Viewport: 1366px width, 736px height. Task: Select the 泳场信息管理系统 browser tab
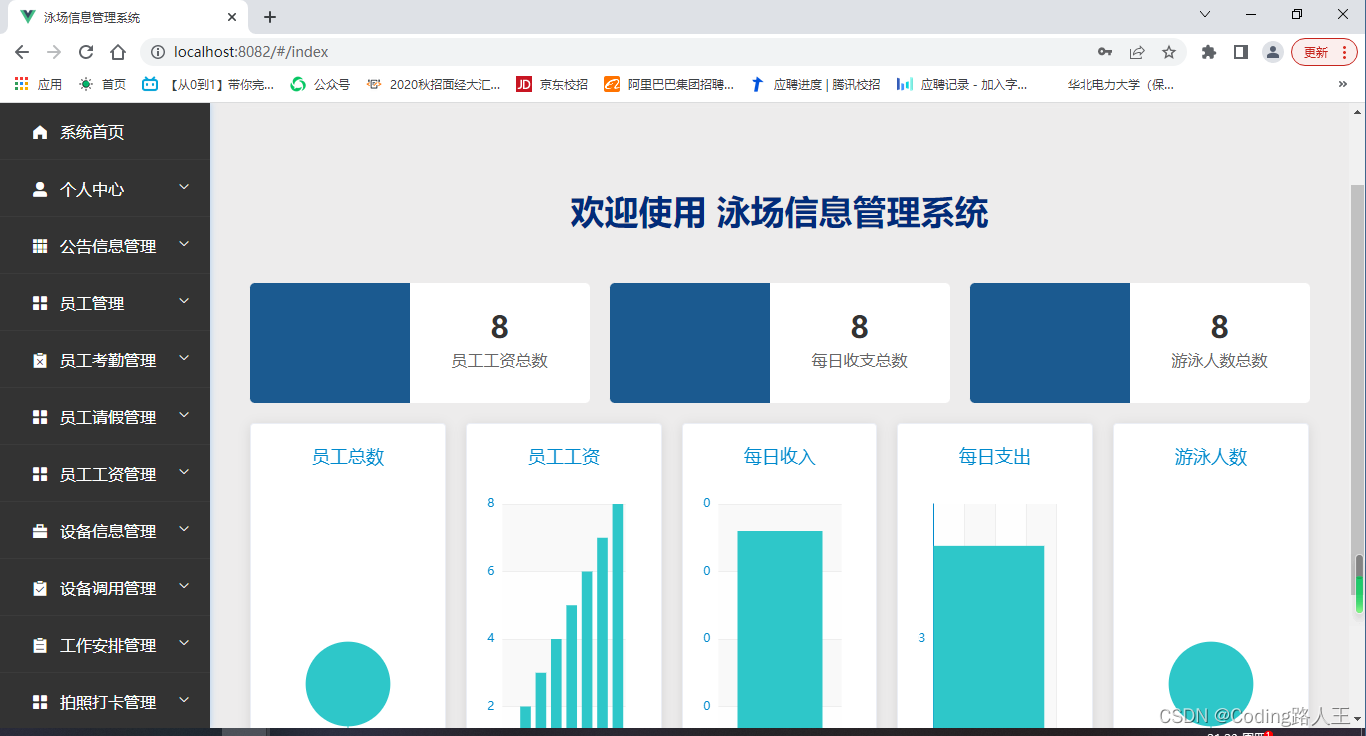tap(128, 17)
